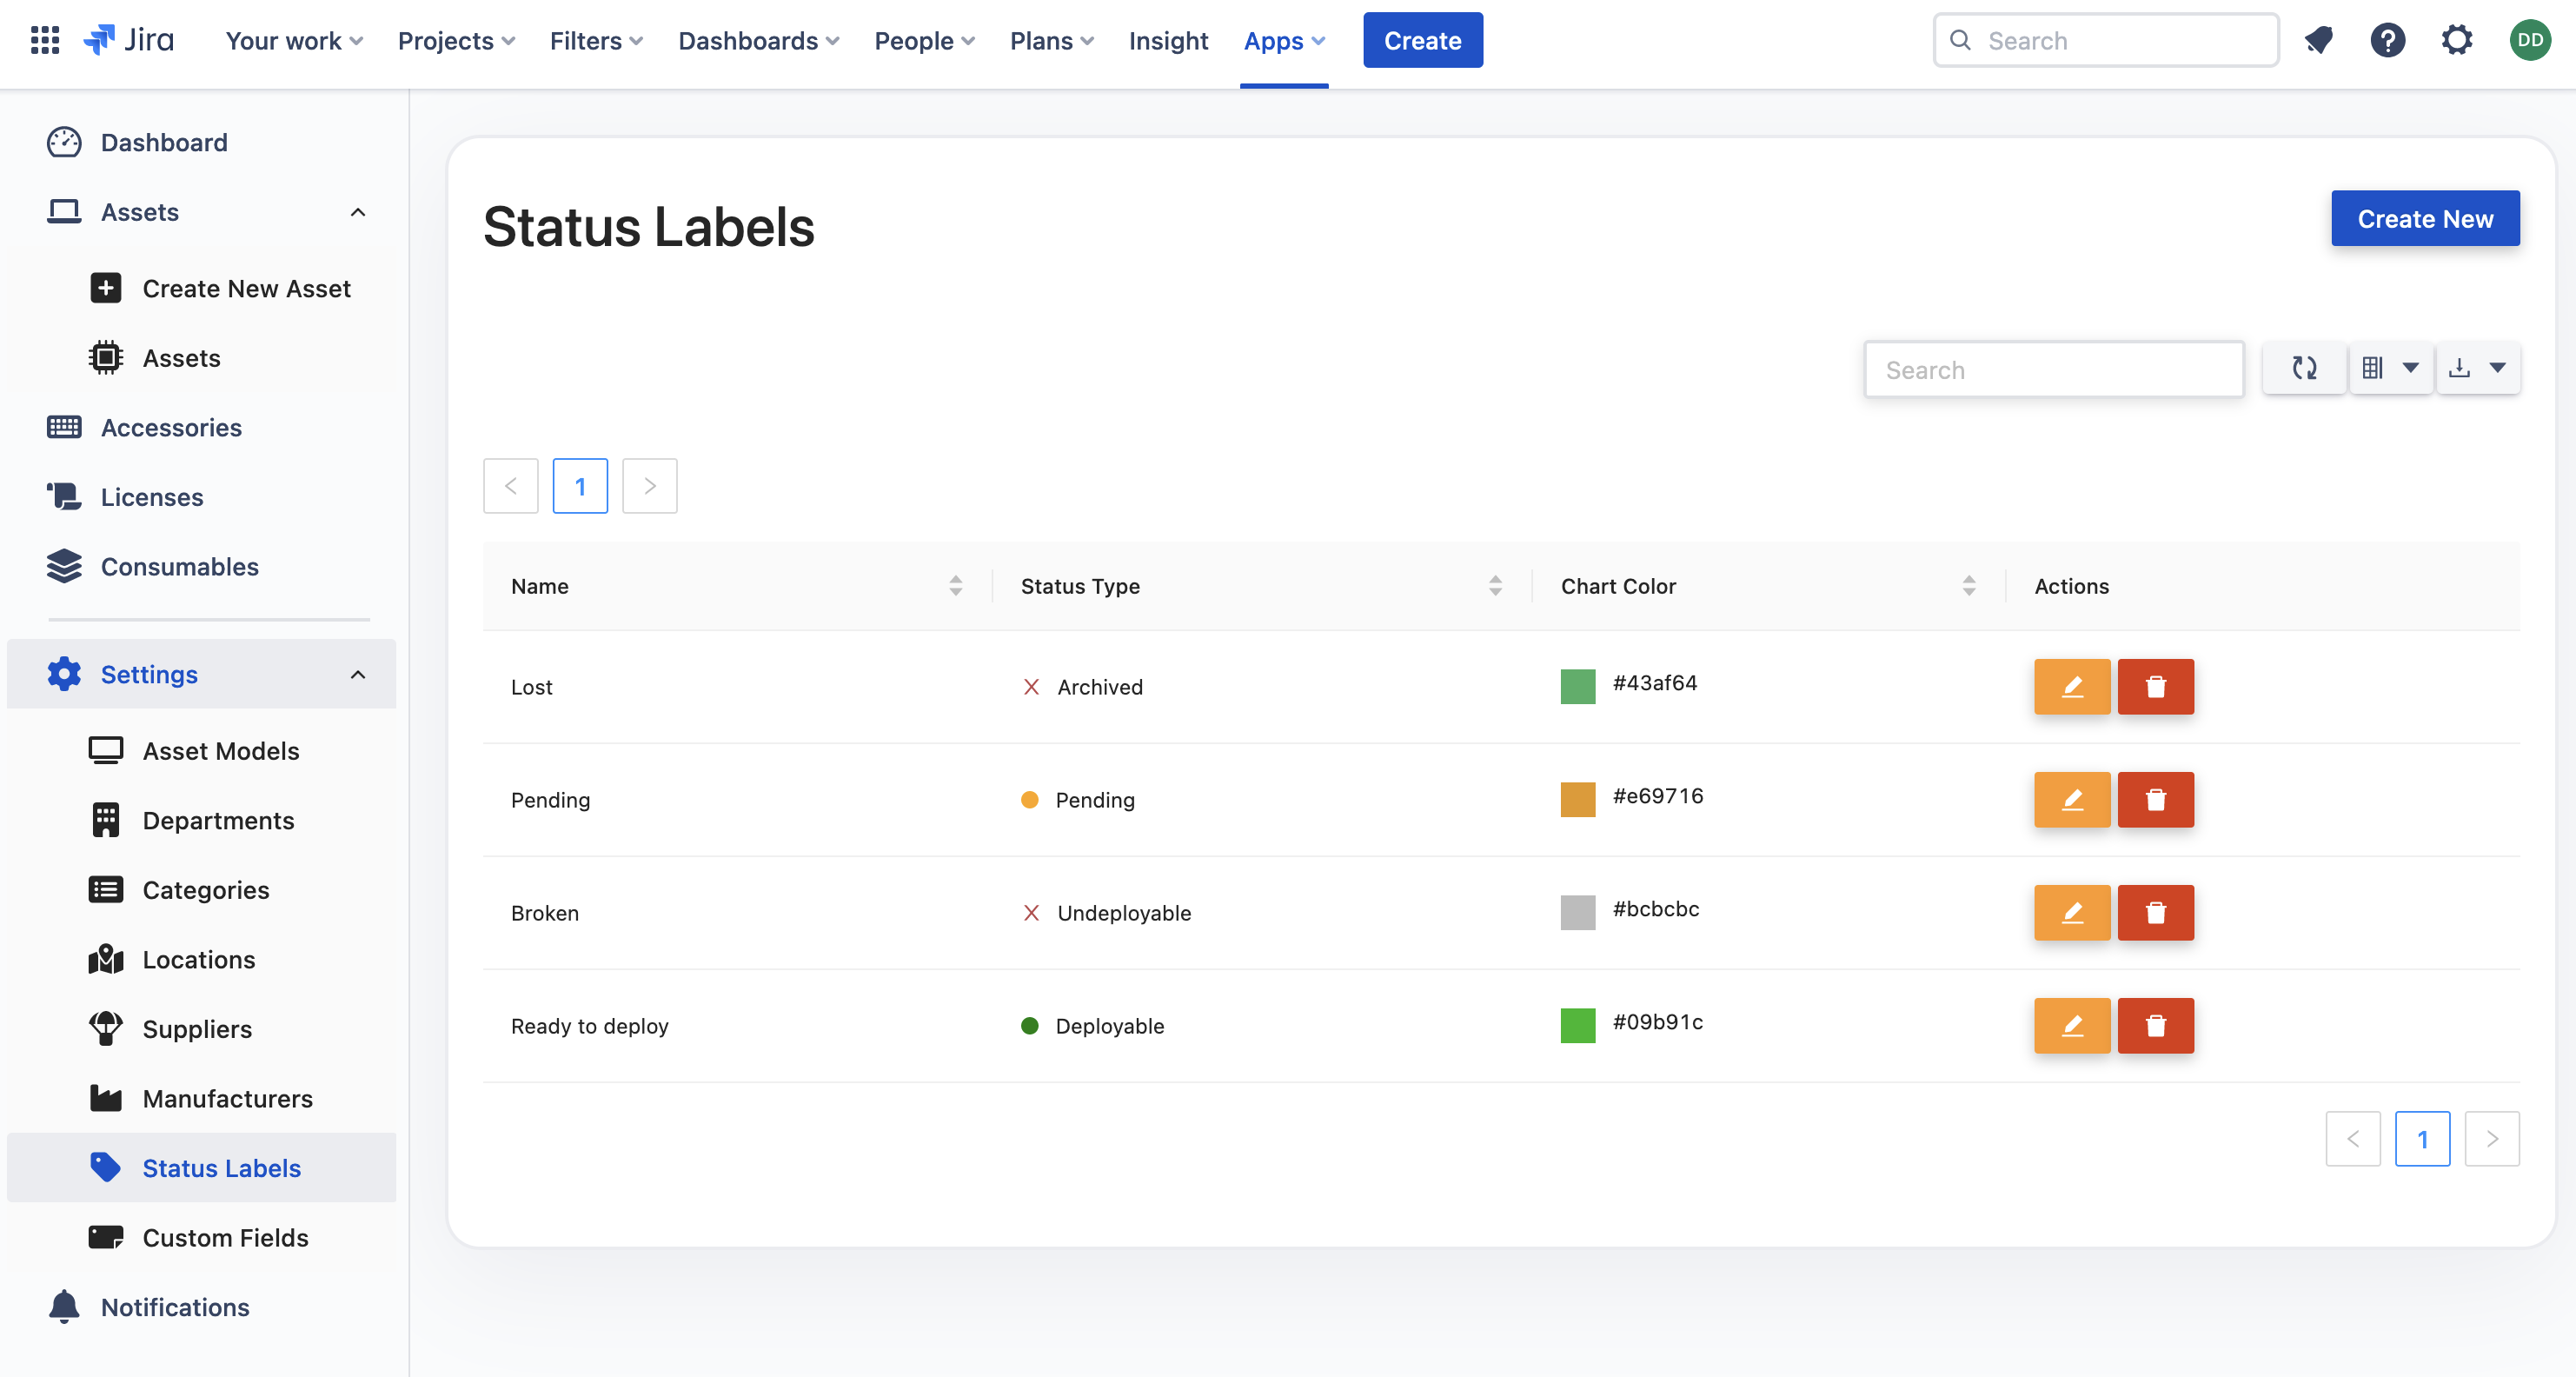The width and height of the screenshot is (2576, 1377).
Task: Select the Dashboard icon in sidebar
Action: (x=64, y=142)
